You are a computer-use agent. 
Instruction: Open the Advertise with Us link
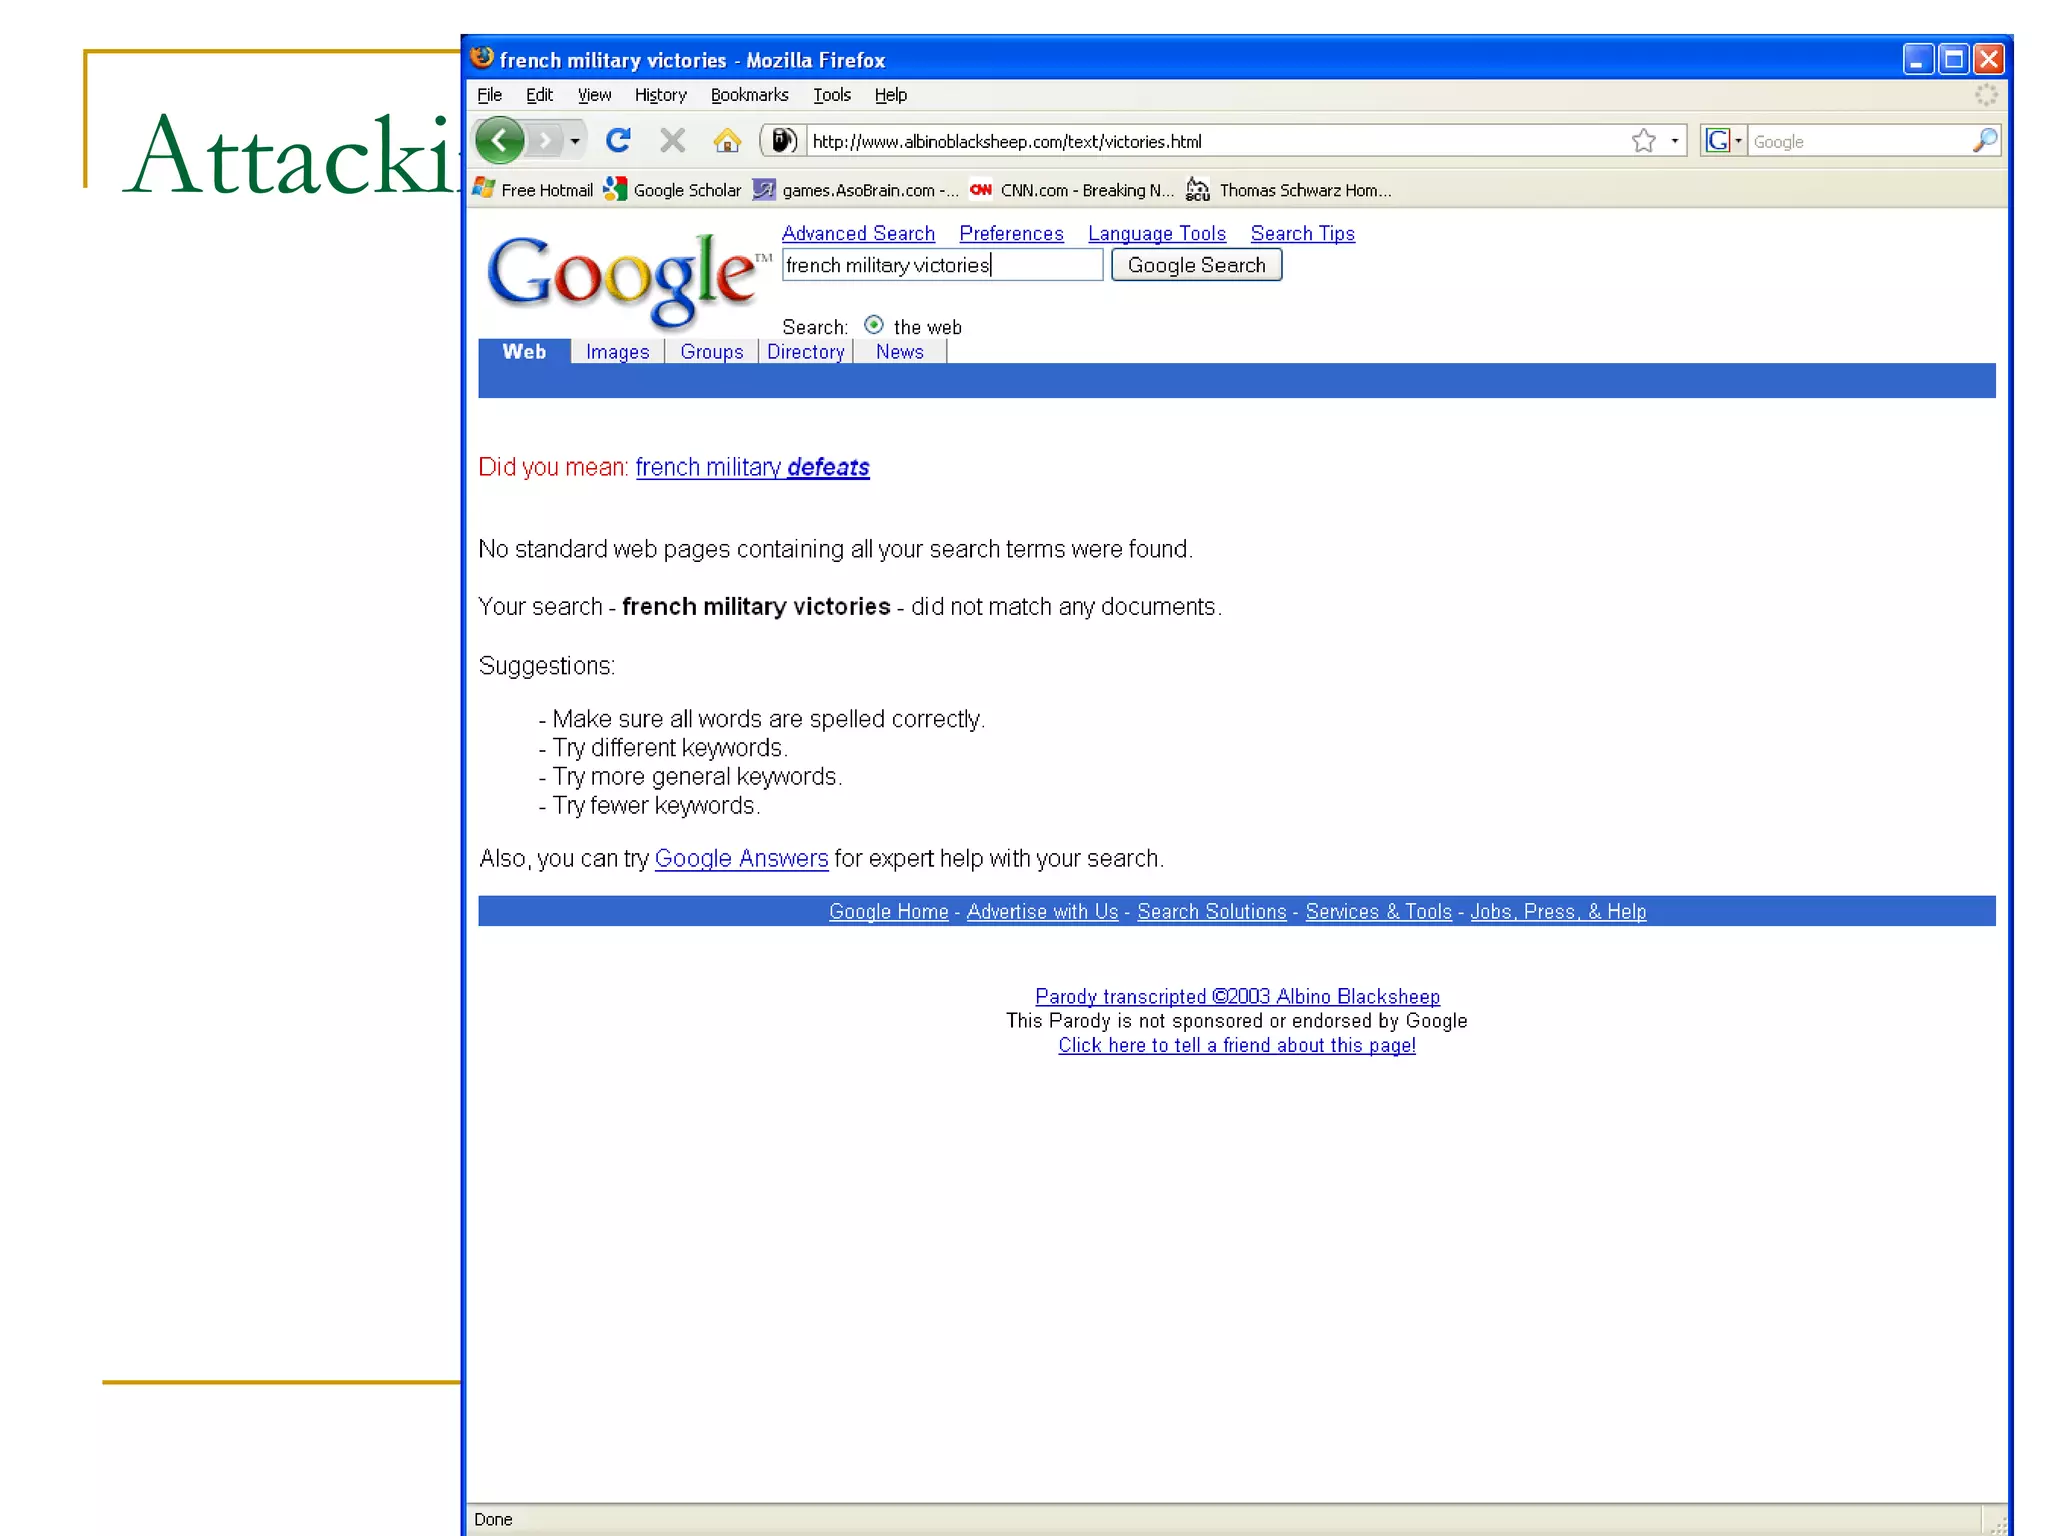[x=1042, y=911]
